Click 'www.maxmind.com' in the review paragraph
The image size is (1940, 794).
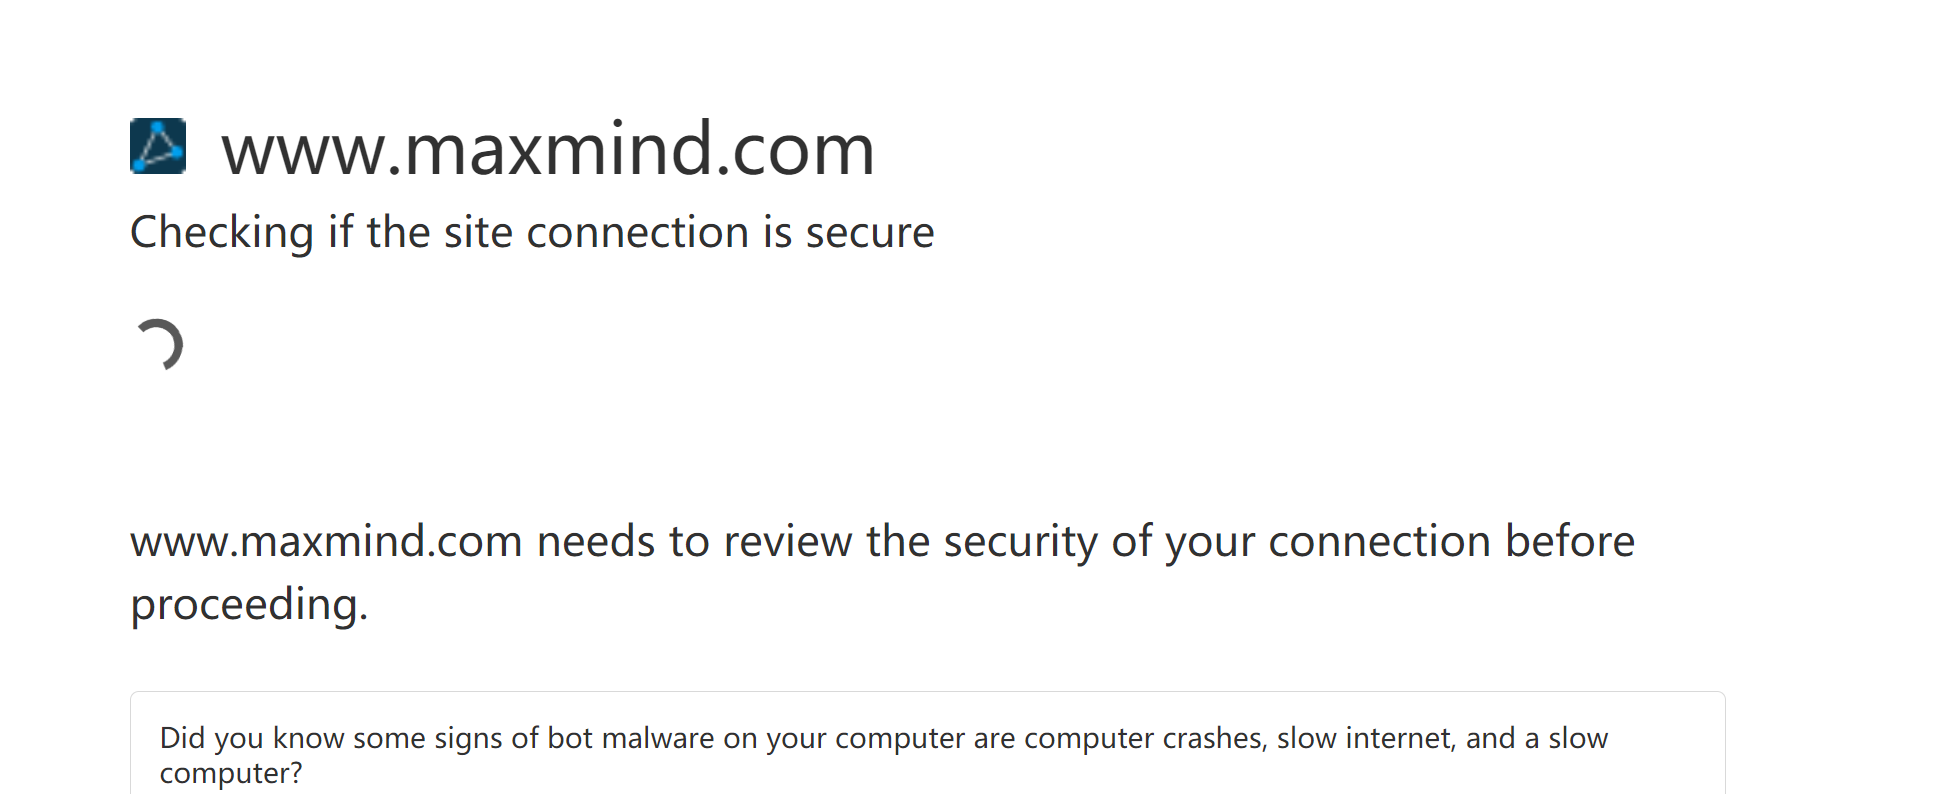pos(326,541)
